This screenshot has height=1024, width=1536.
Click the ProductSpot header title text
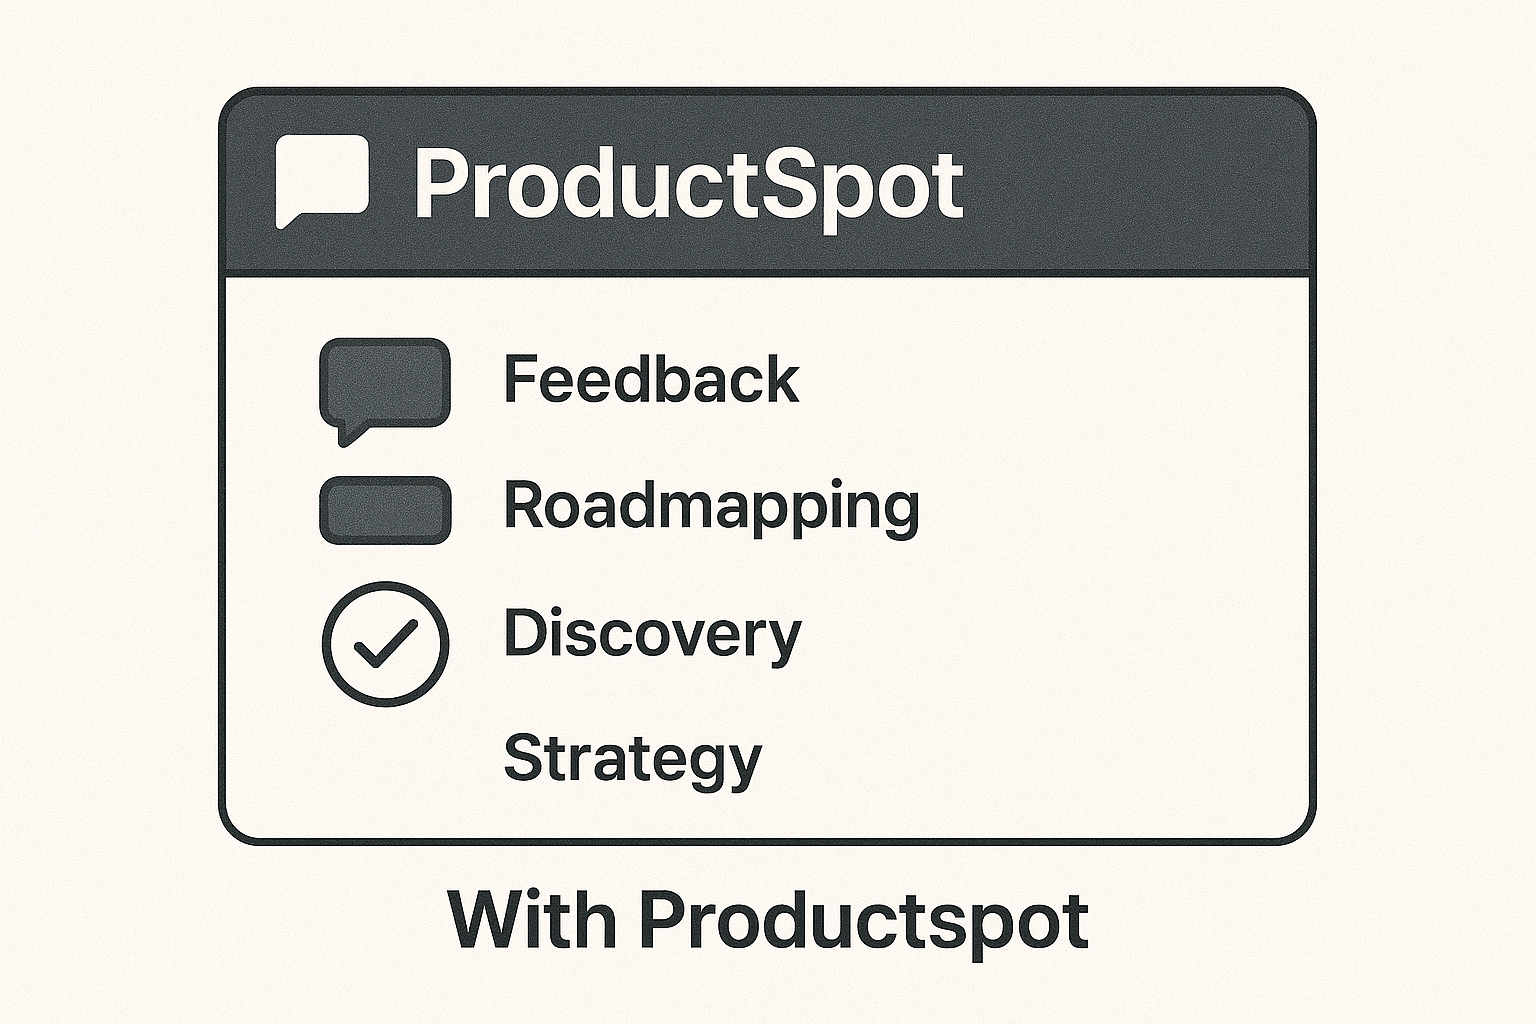(689, 185)
